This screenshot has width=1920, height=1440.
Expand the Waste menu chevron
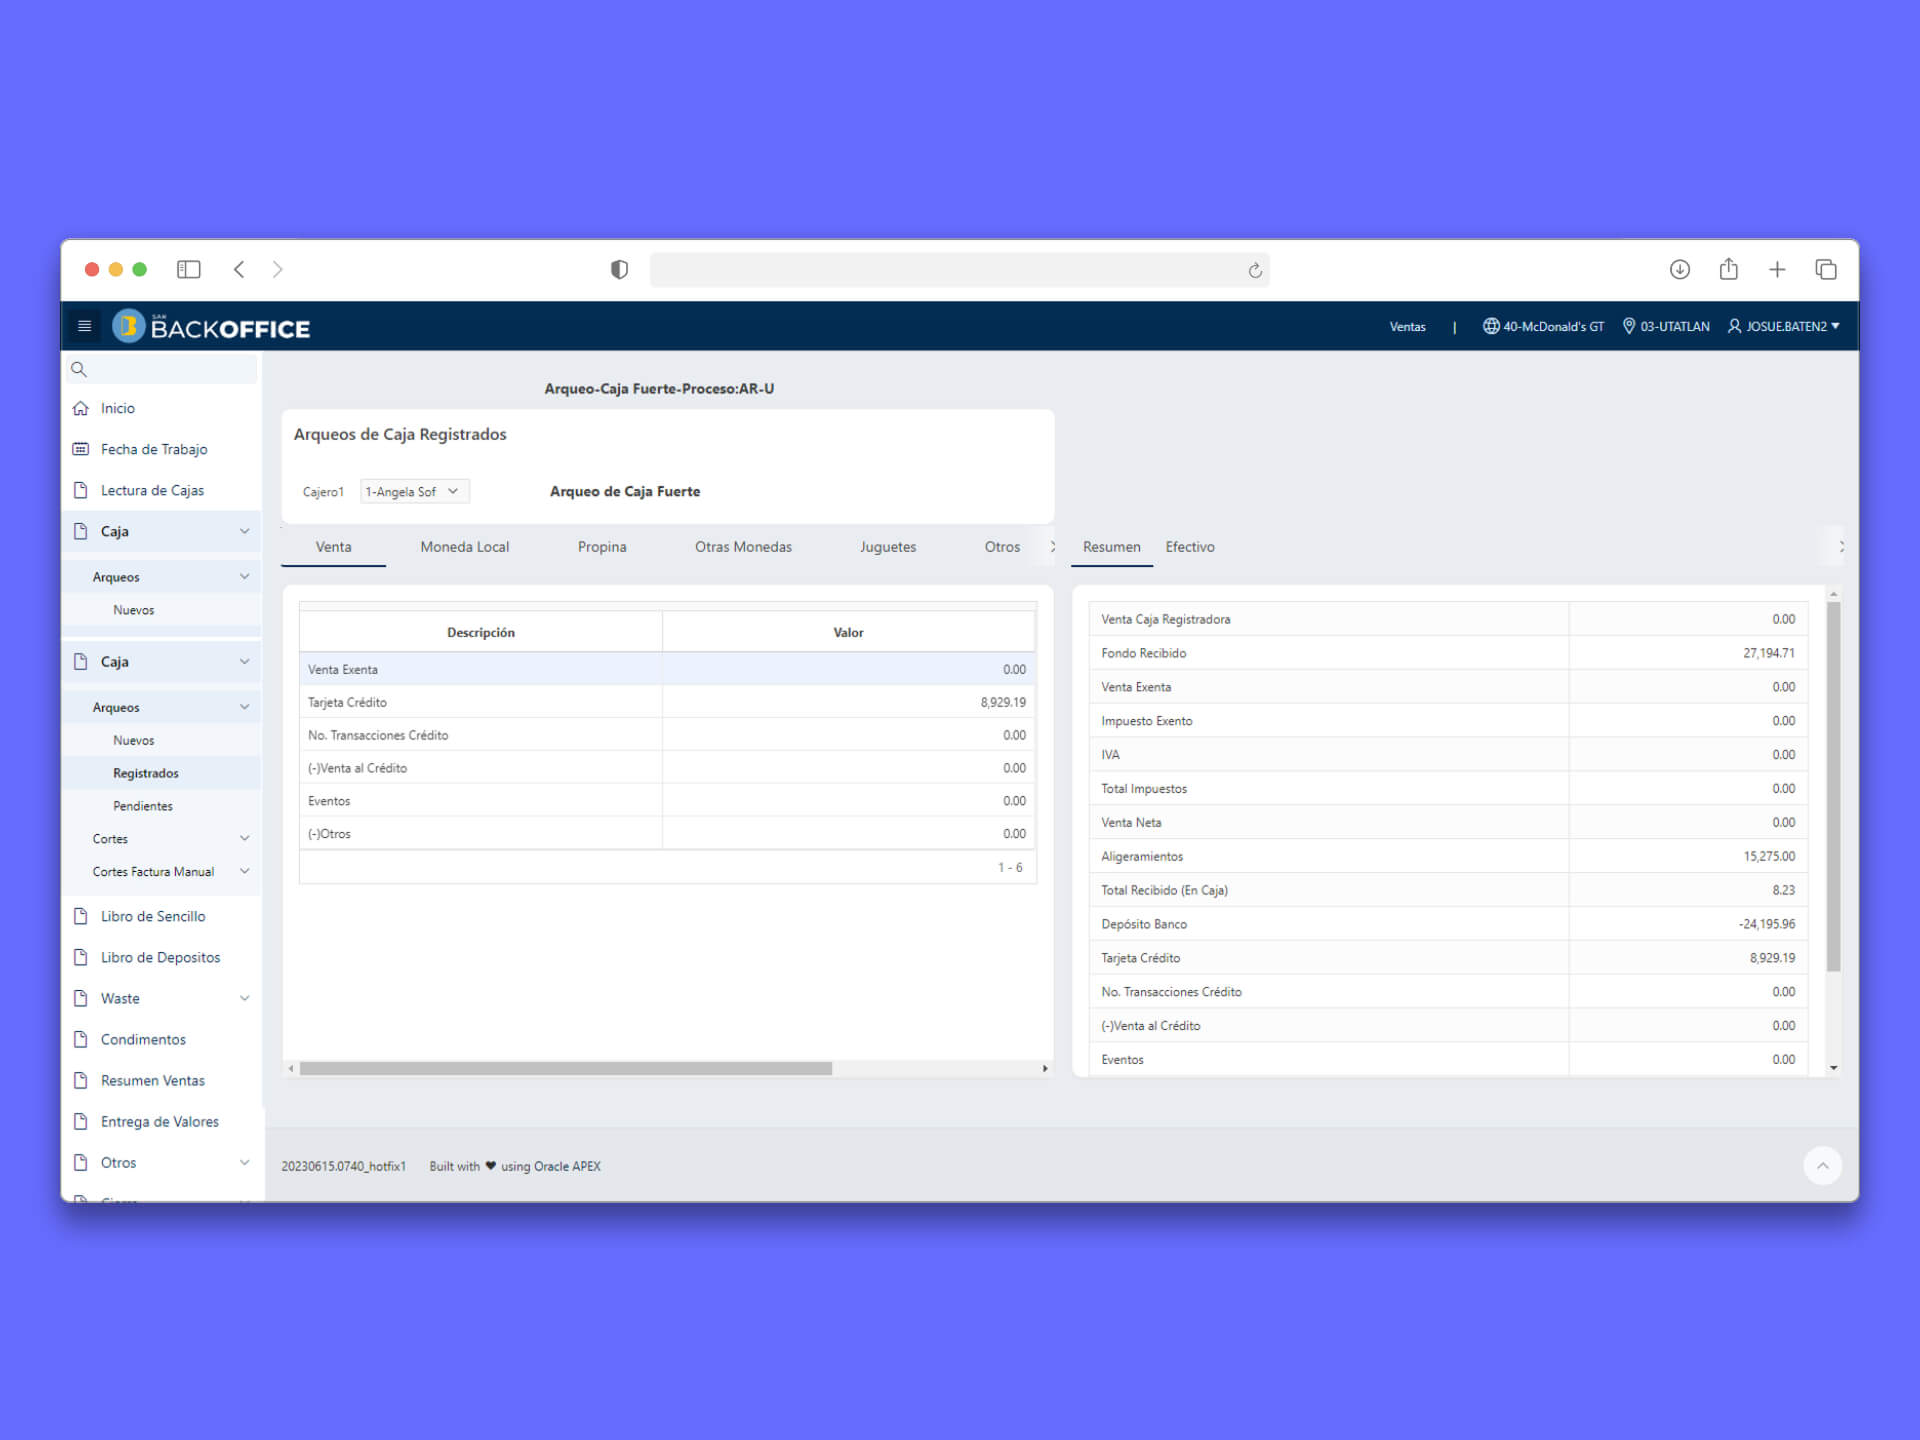[244, 998]
